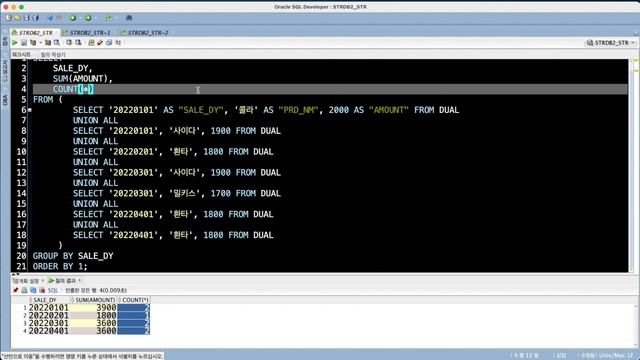Select result cell 20220401
This screenshot has width=640, height=360.
tap(49, 331)
